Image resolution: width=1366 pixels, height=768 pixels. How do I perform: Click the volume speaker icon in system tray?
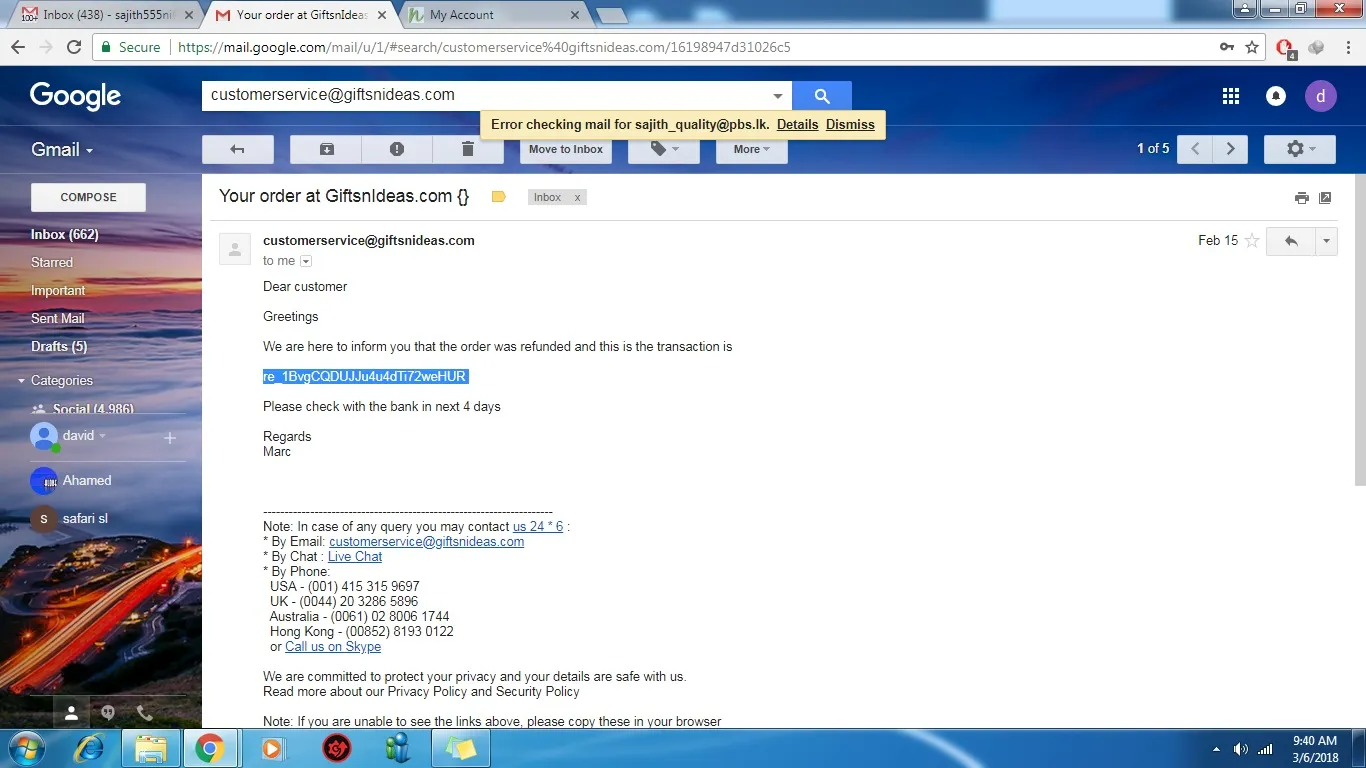[1241, 749]
